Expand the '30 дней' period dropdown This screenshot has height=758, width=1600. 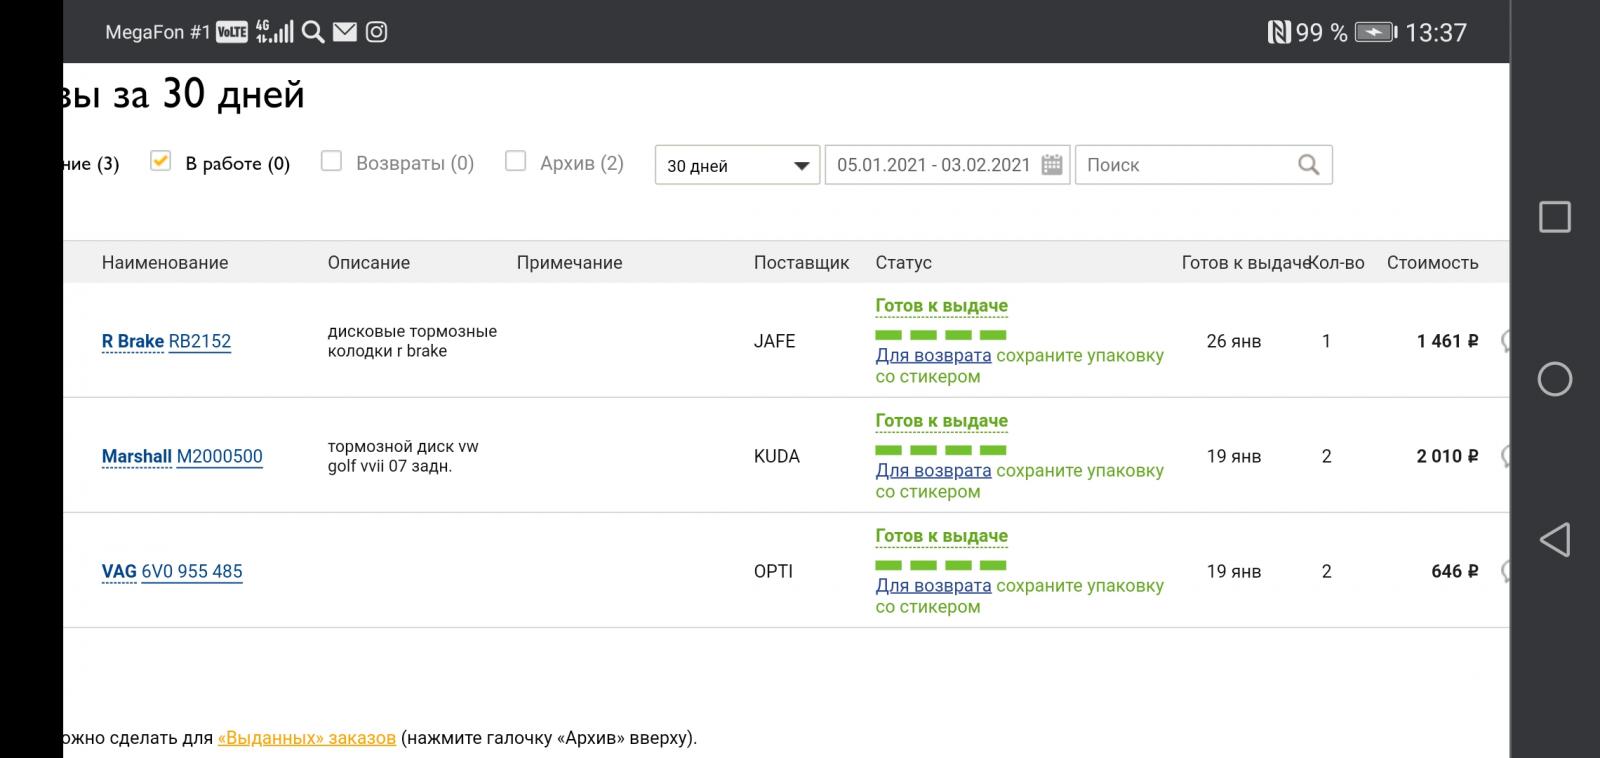(x=737, y=165)
